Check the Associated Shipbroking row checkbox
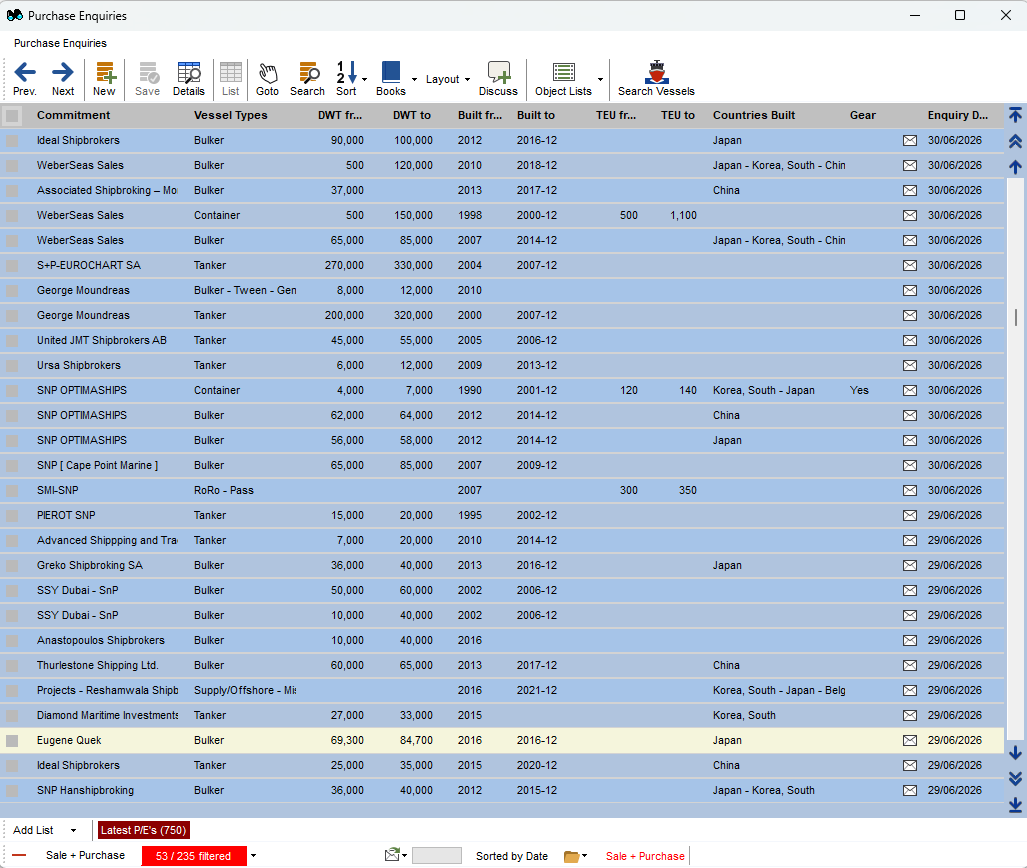The height and width of the screenshot is (868, 1027). coord(12,191)
